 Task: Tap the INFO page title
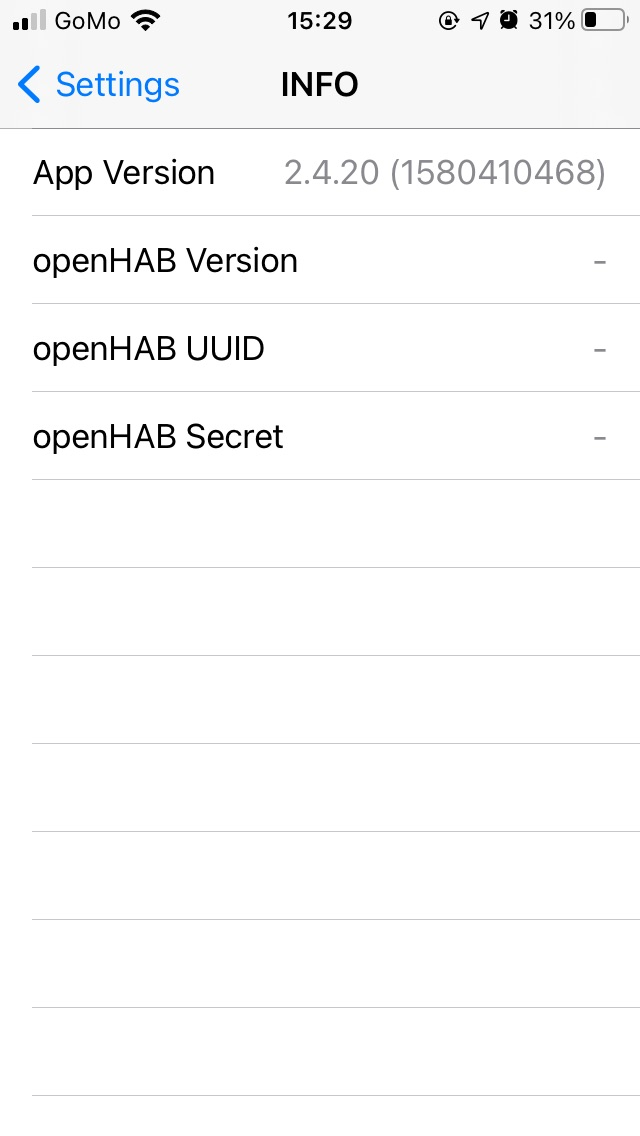point(319,85)
